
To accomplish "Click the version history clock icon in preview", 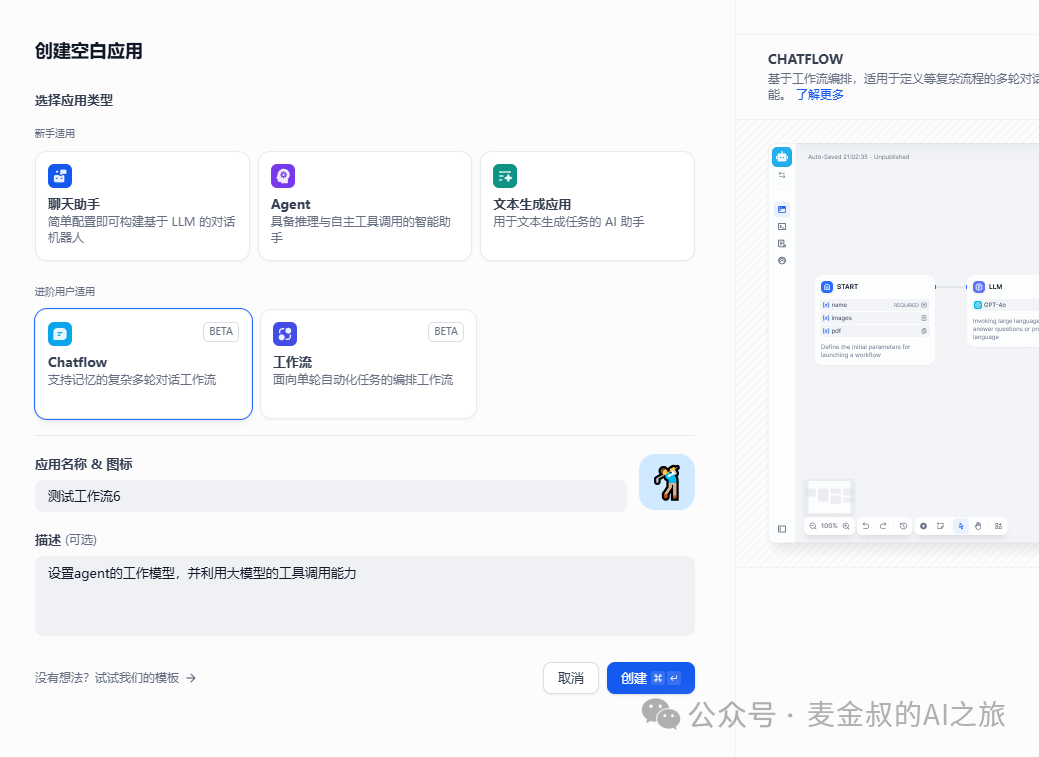I will pos(903,526).
